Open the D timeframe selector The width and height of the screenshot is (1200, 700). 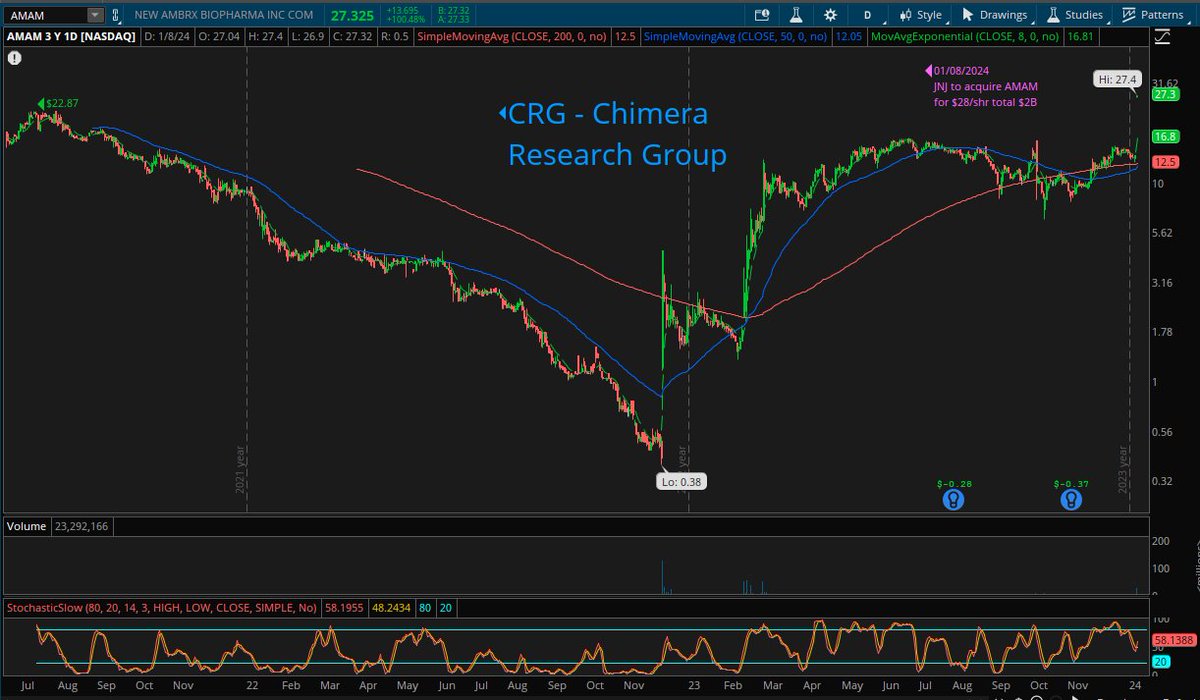pyautogui.click(x=867, y=15)
